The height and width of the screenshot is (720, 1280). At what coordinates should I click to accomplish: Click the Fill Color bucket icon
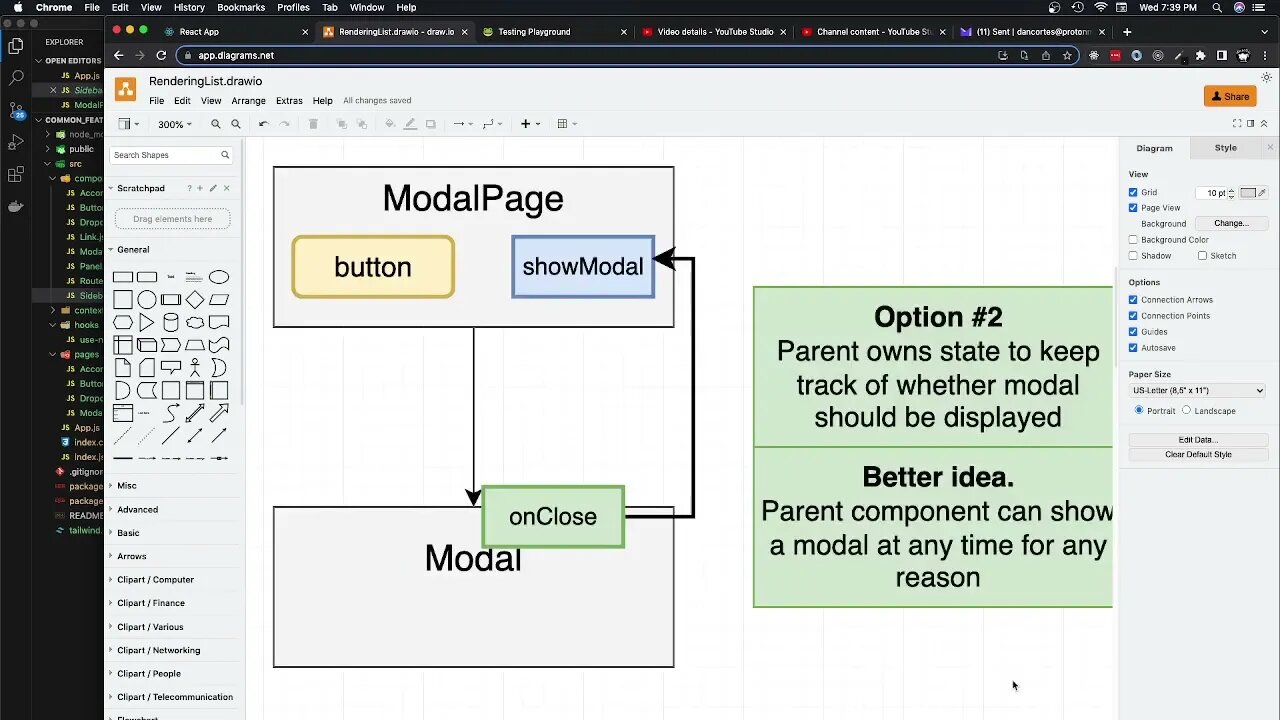click(390, 124)
